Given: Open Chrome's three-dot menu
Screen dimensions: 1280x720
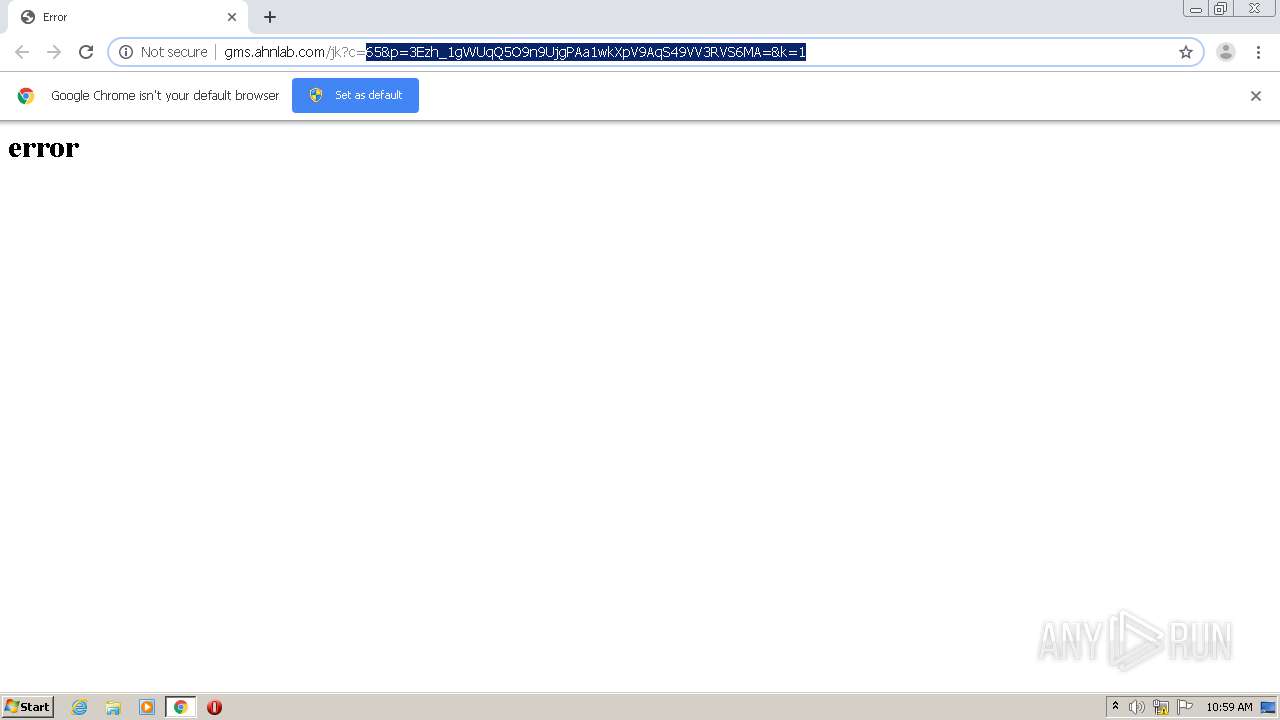Looking at the screenshot, I should (1258, 52).
